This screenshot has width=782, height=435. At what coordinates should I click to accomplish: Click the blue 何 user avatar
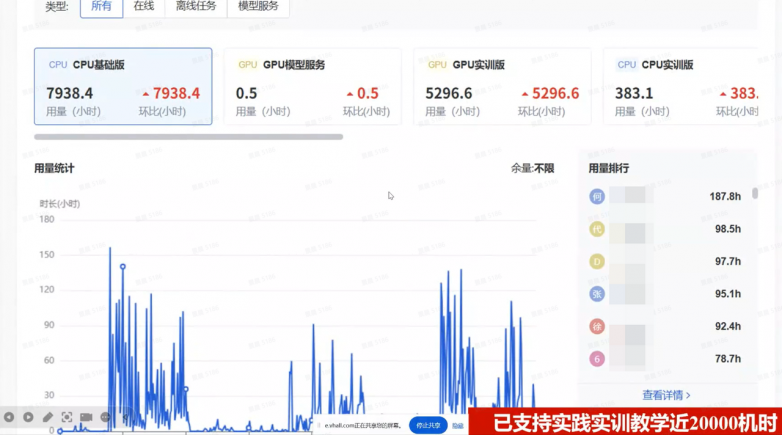[597, 197]
